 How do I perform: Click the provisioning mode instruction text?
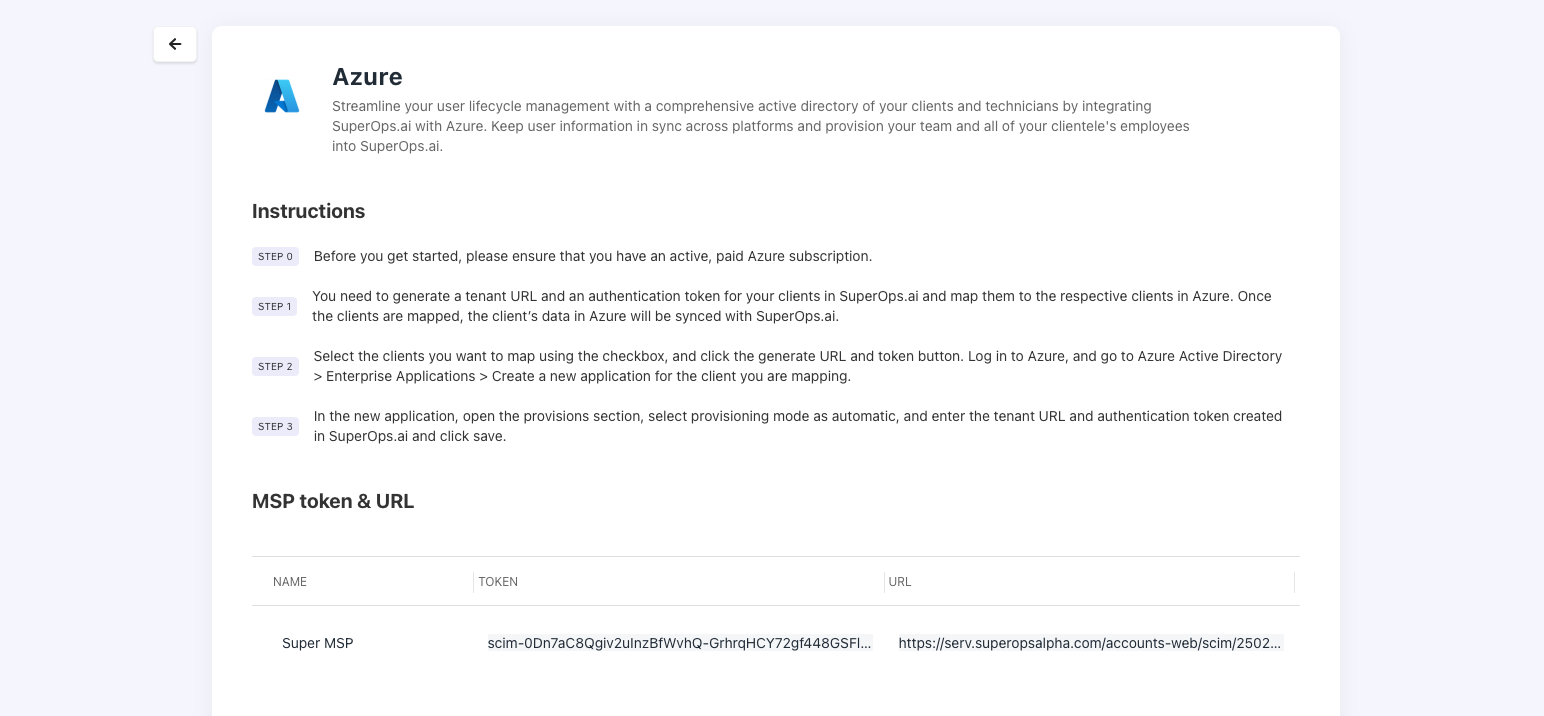(x=797, y=427)
